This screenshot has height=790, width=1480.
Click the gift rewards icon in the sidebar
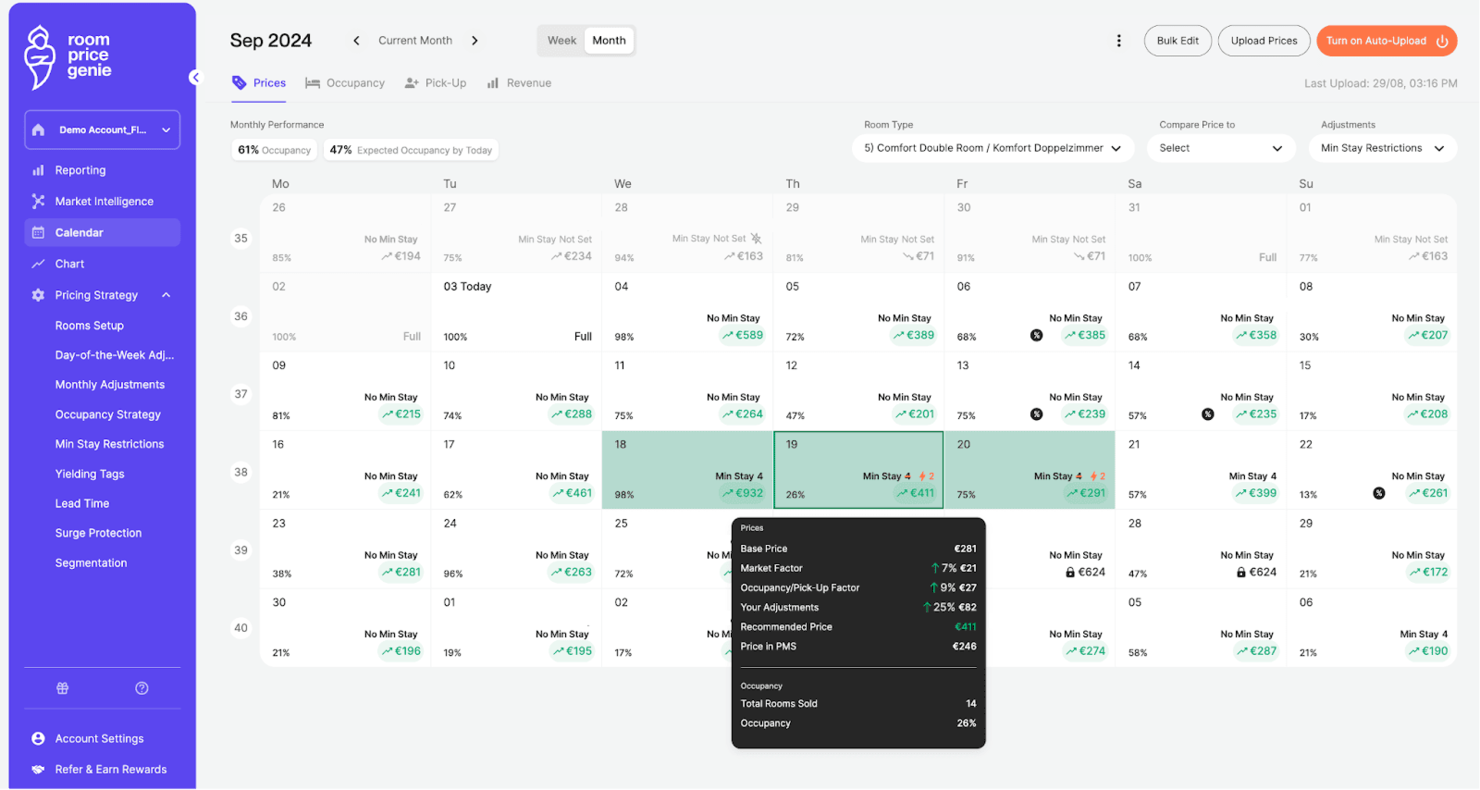point(62,687)
